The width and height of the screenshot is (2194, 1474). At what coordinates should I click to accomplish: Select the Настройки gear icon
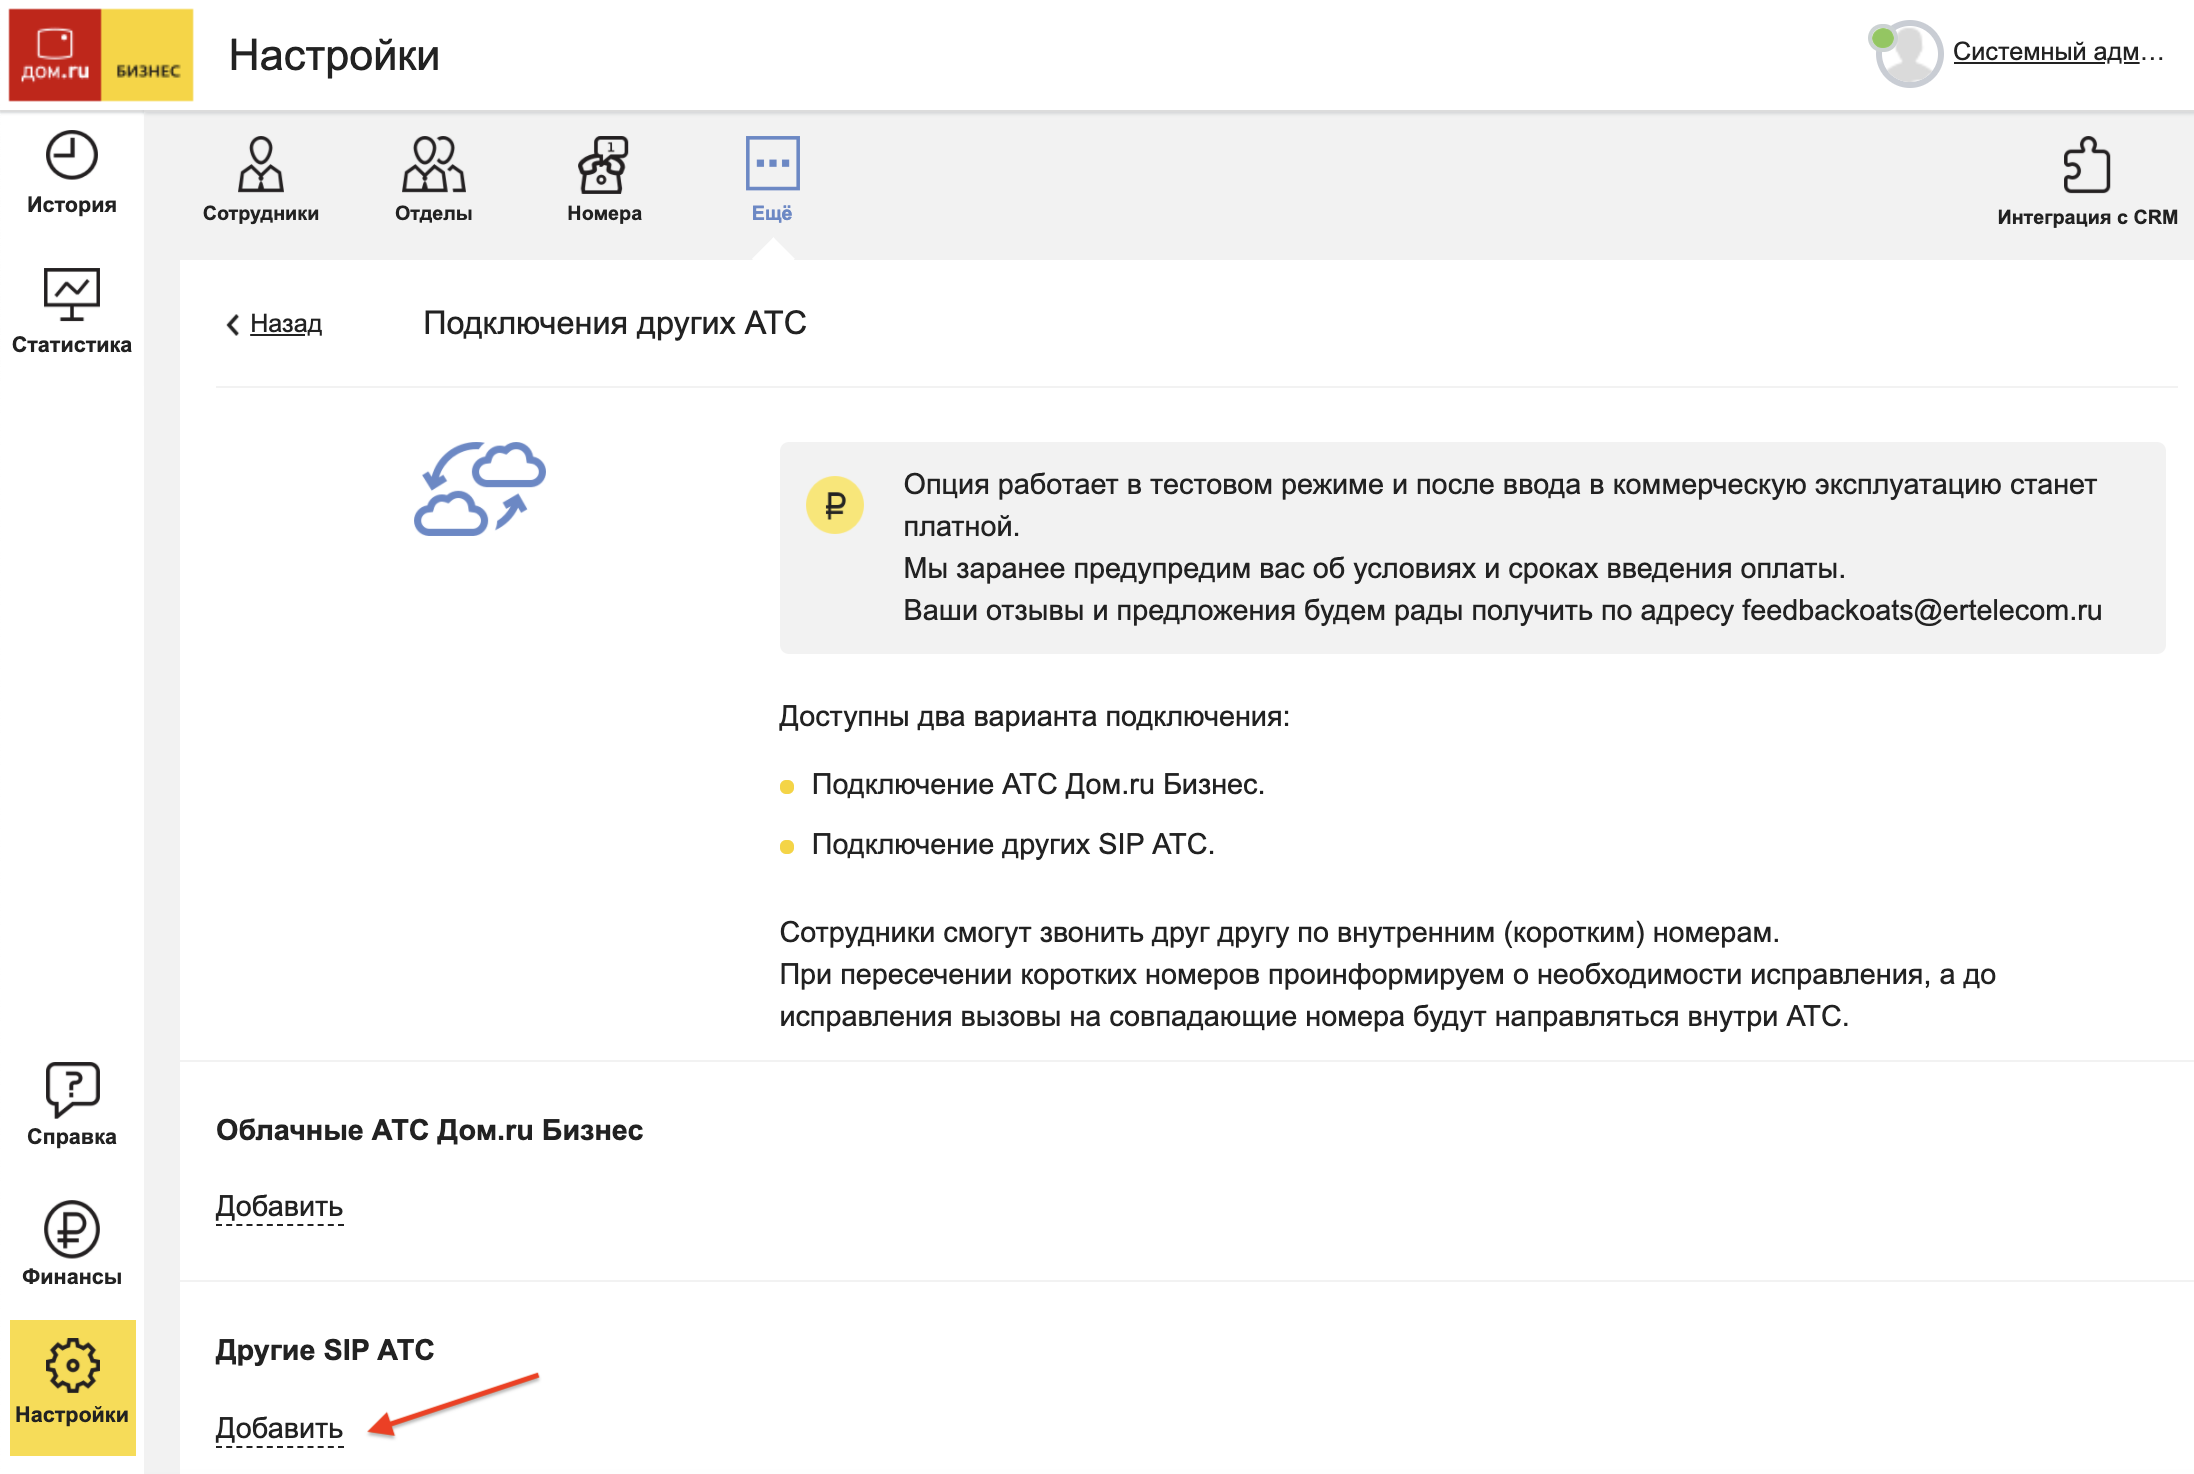coord(72,1365)
